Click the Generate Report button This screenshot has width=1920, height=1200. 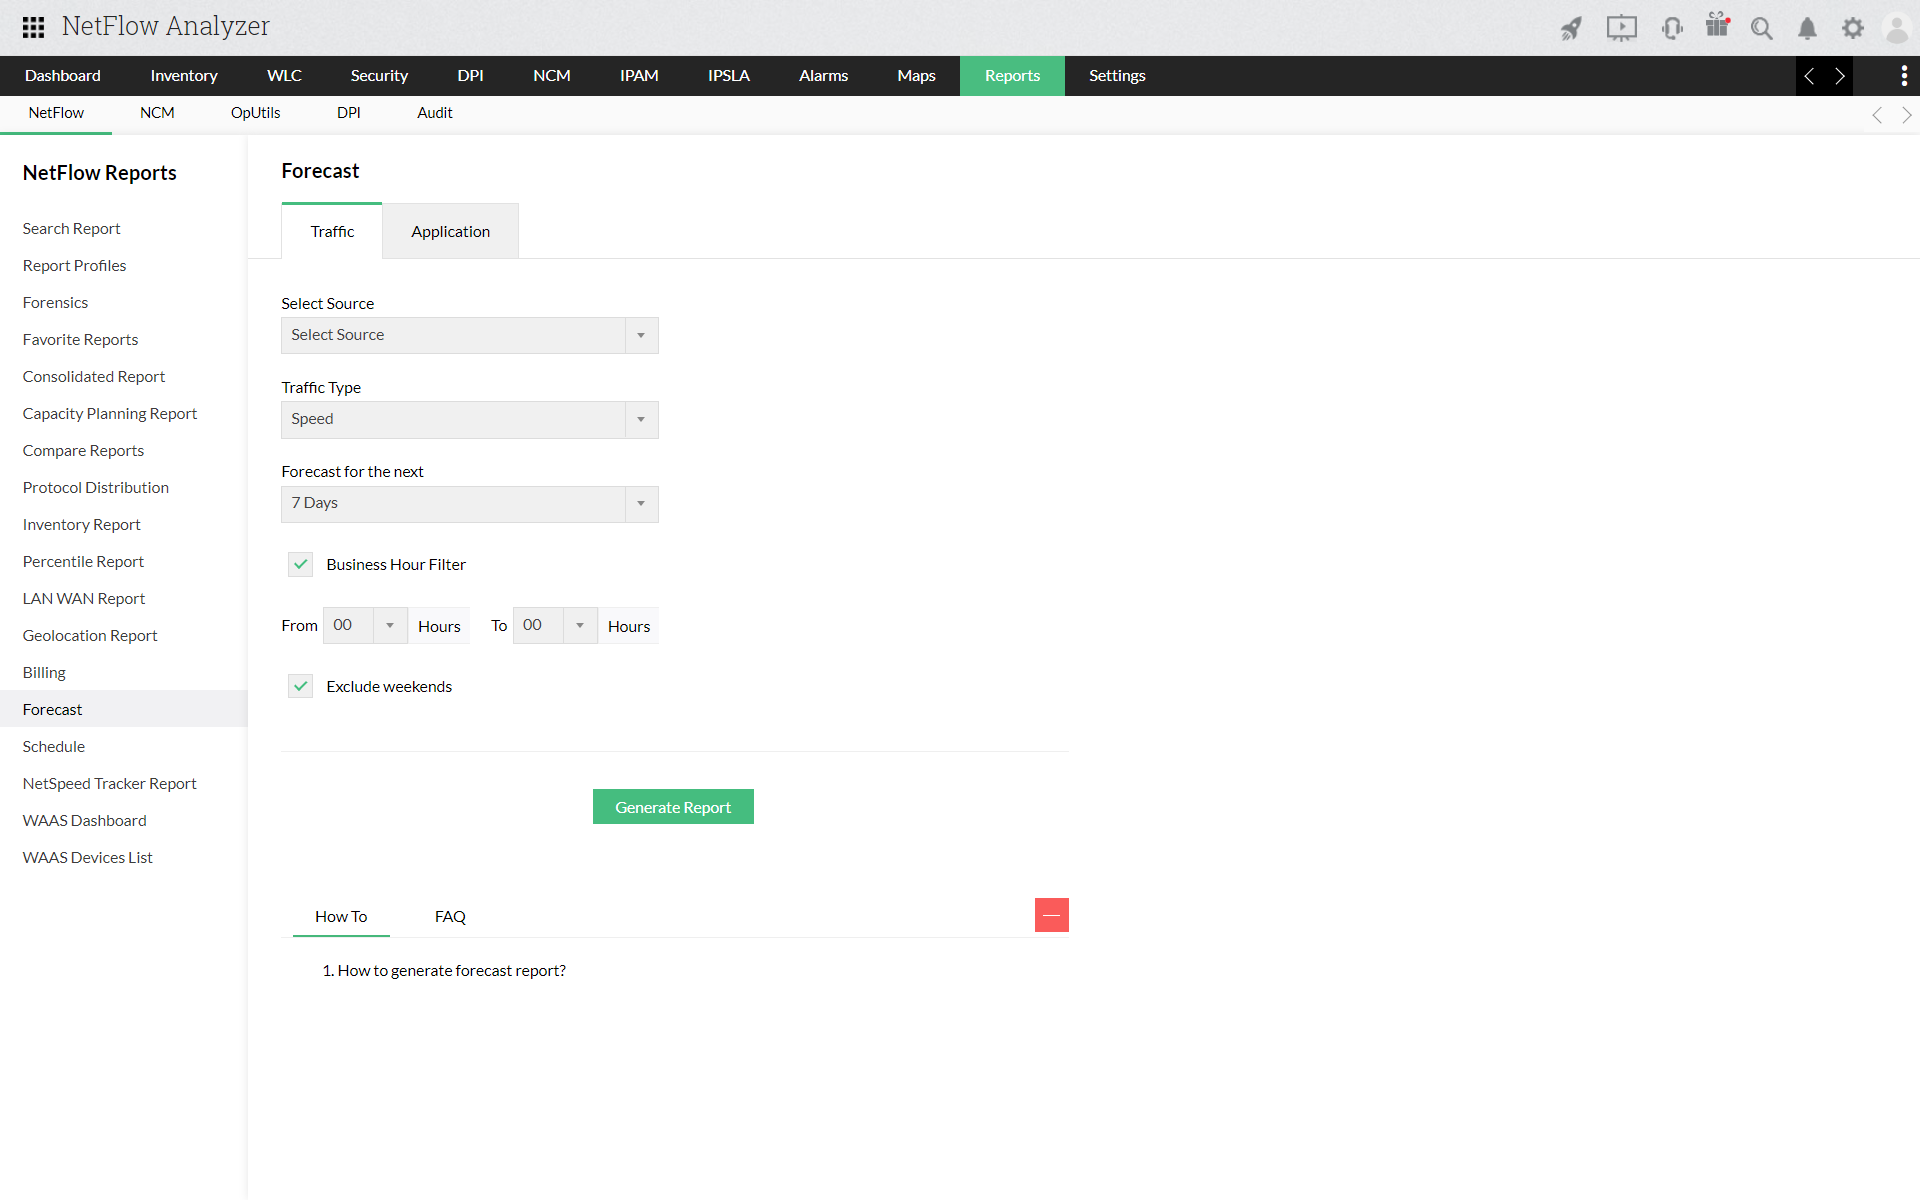672,807
